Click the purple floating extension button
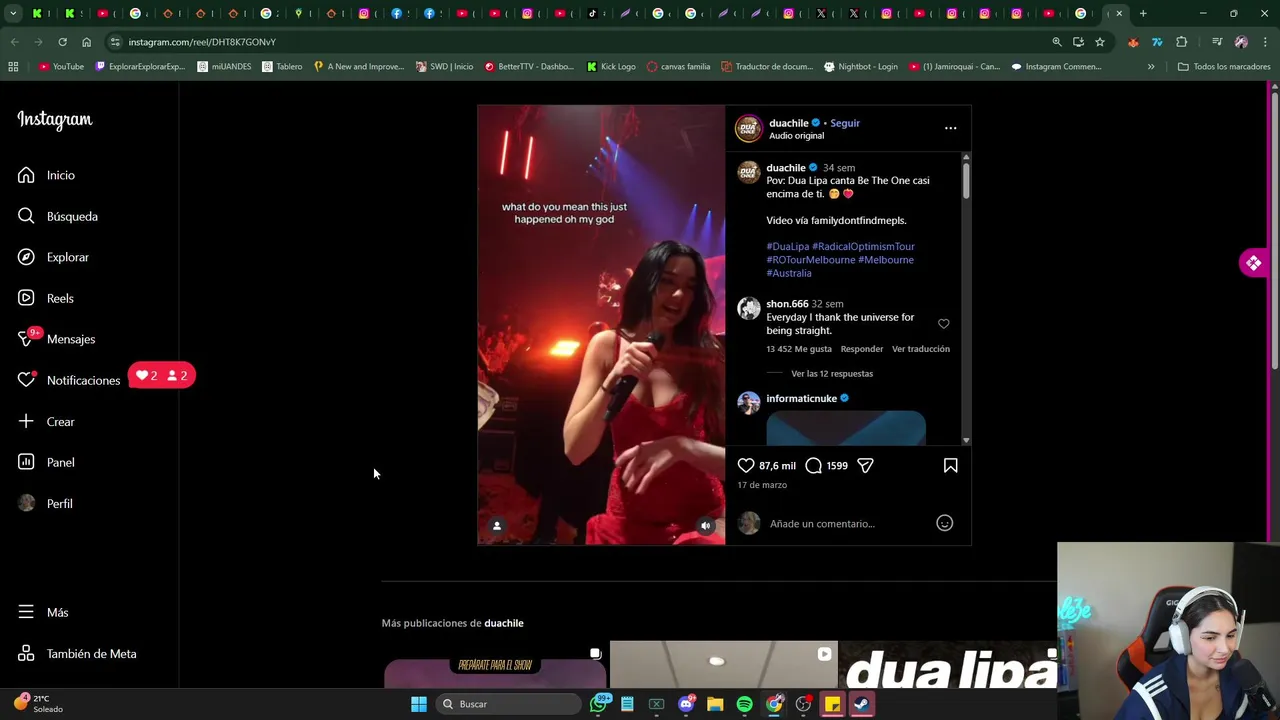1280x720 pixels. point(1253,263)
